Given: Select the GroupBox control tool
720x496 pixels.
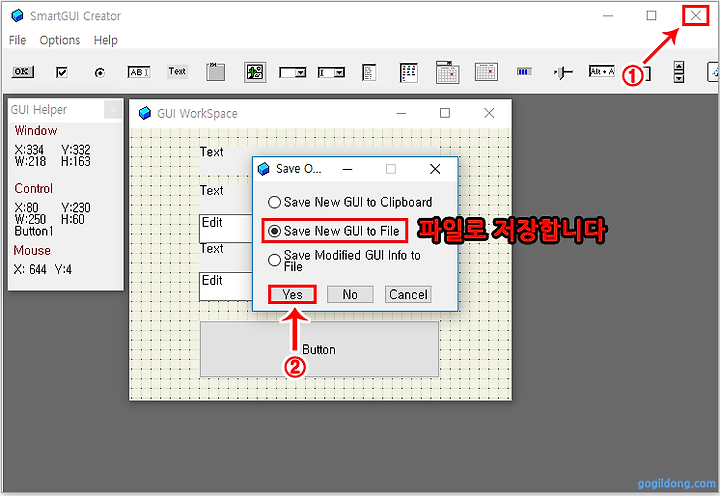Looking at the screenshot, I should [x=215, y=72].
